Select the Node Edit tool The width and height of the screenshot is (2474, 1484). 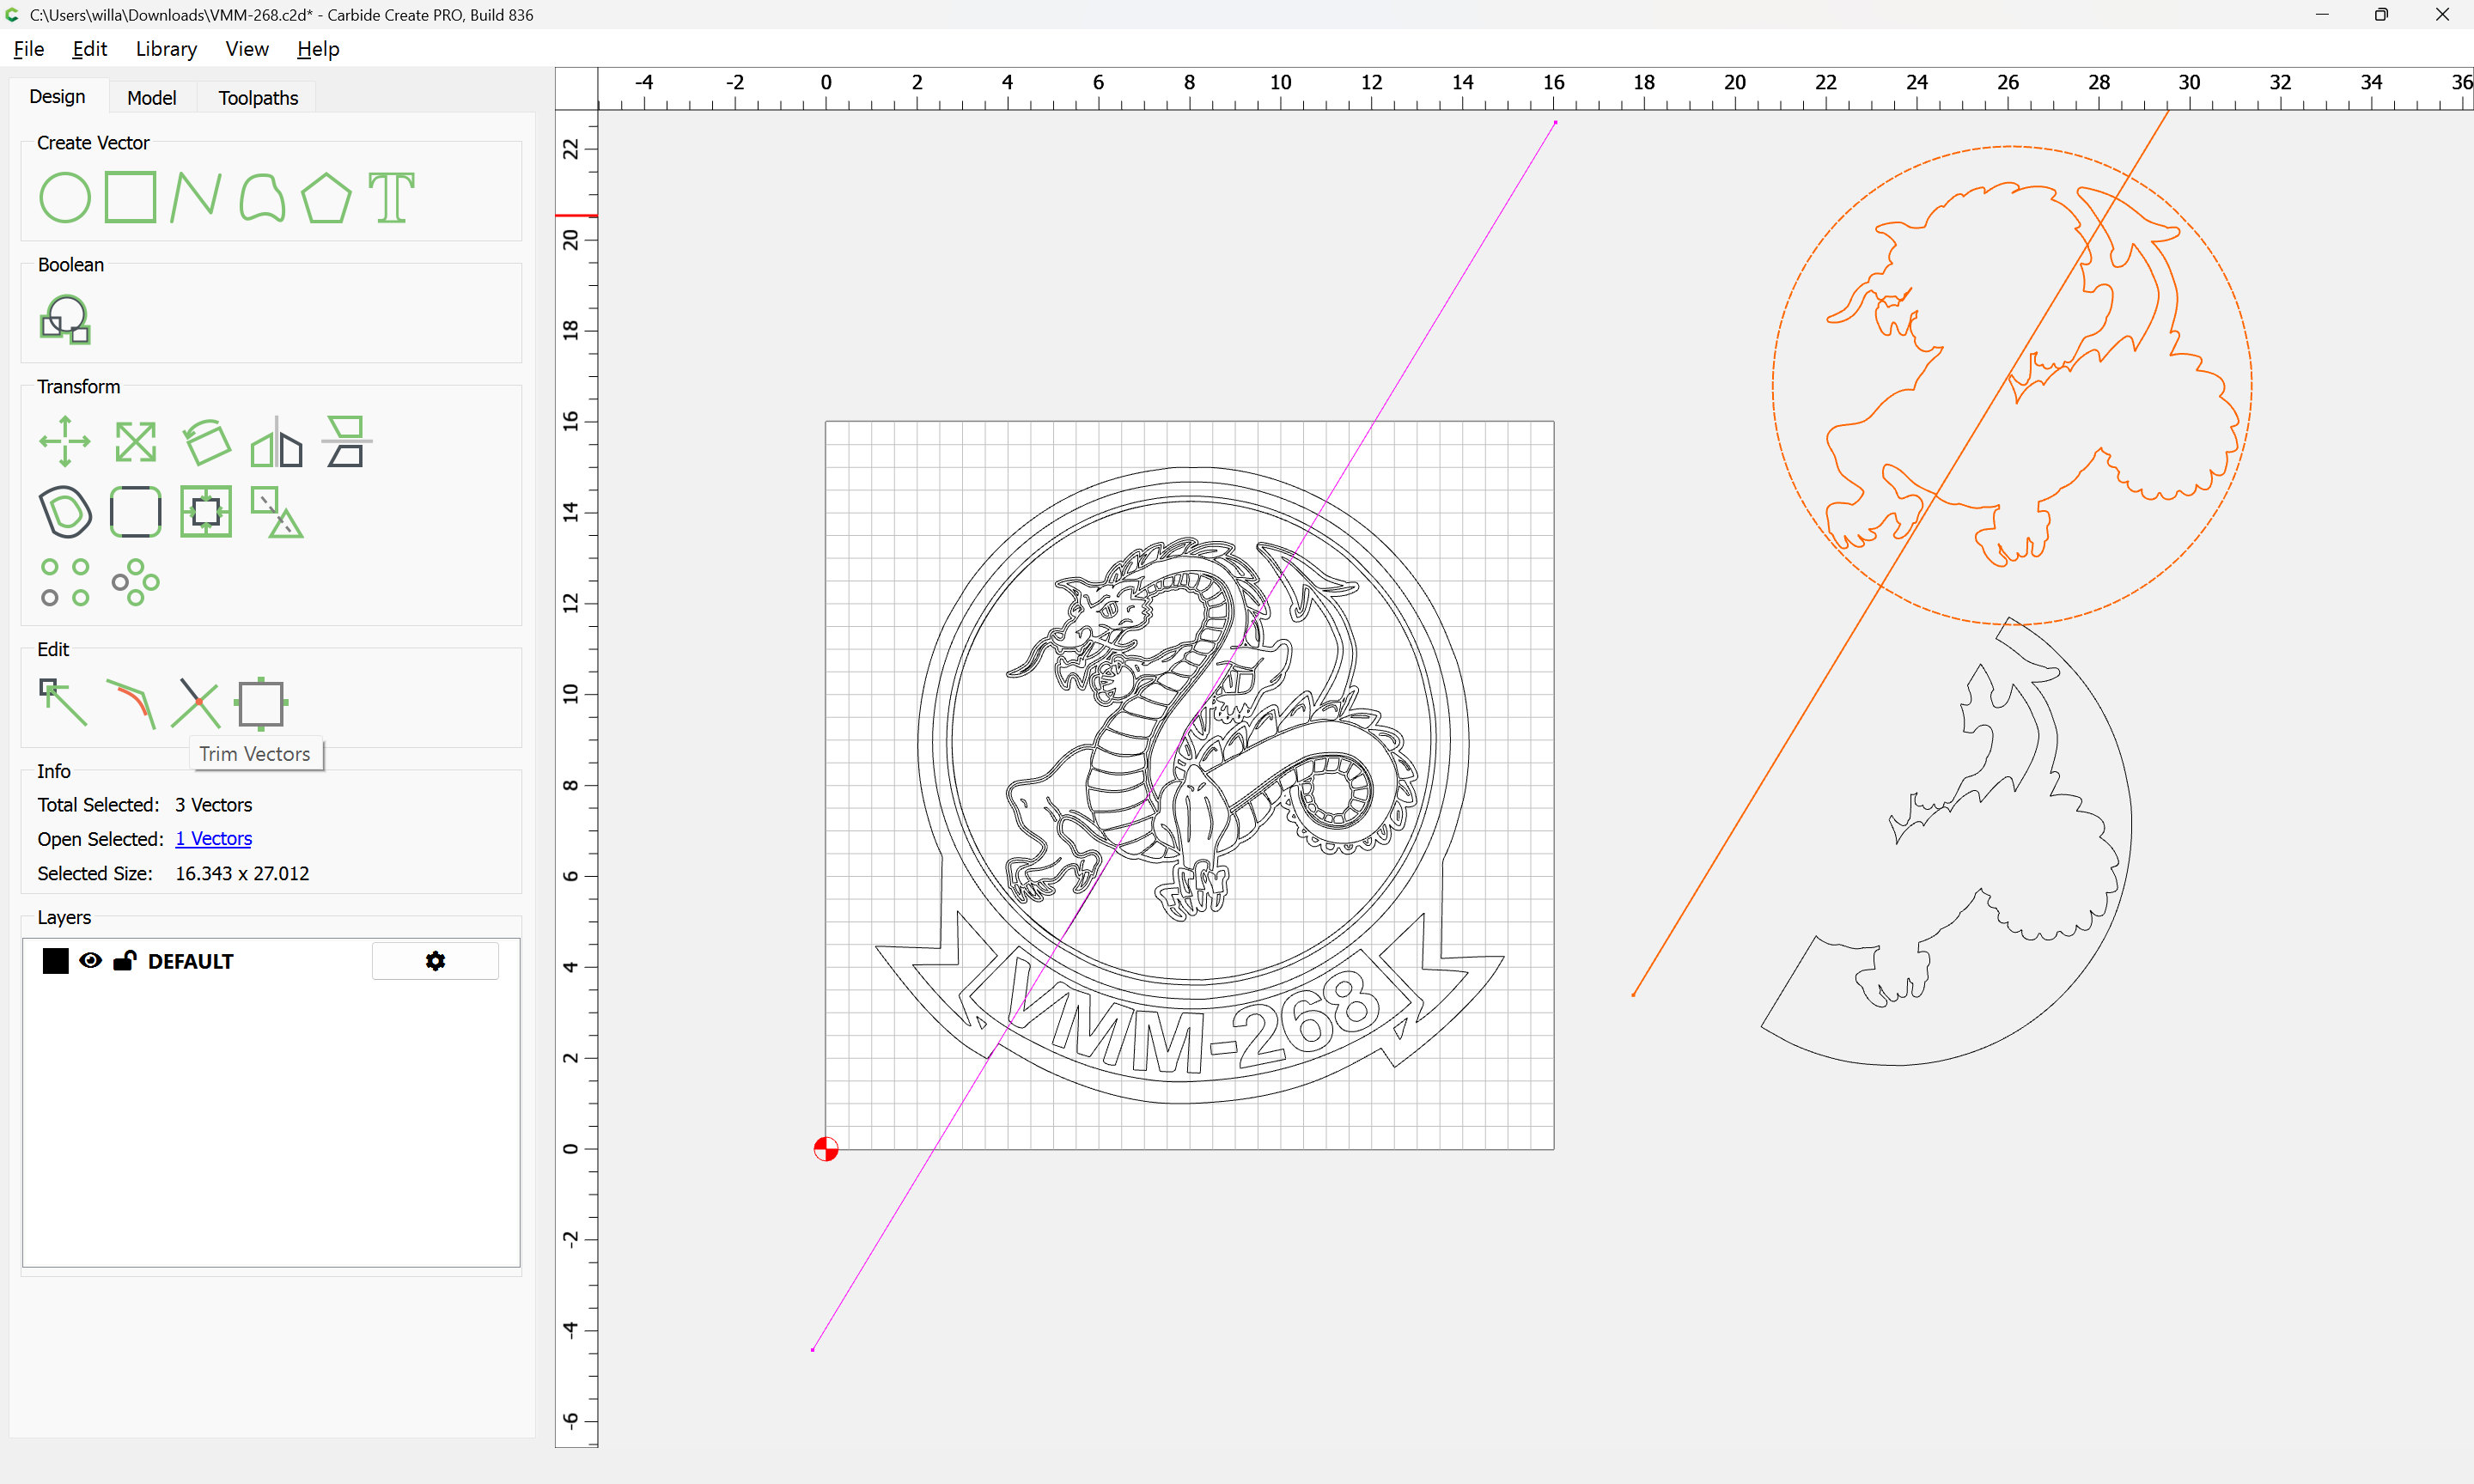click(63, 703)
